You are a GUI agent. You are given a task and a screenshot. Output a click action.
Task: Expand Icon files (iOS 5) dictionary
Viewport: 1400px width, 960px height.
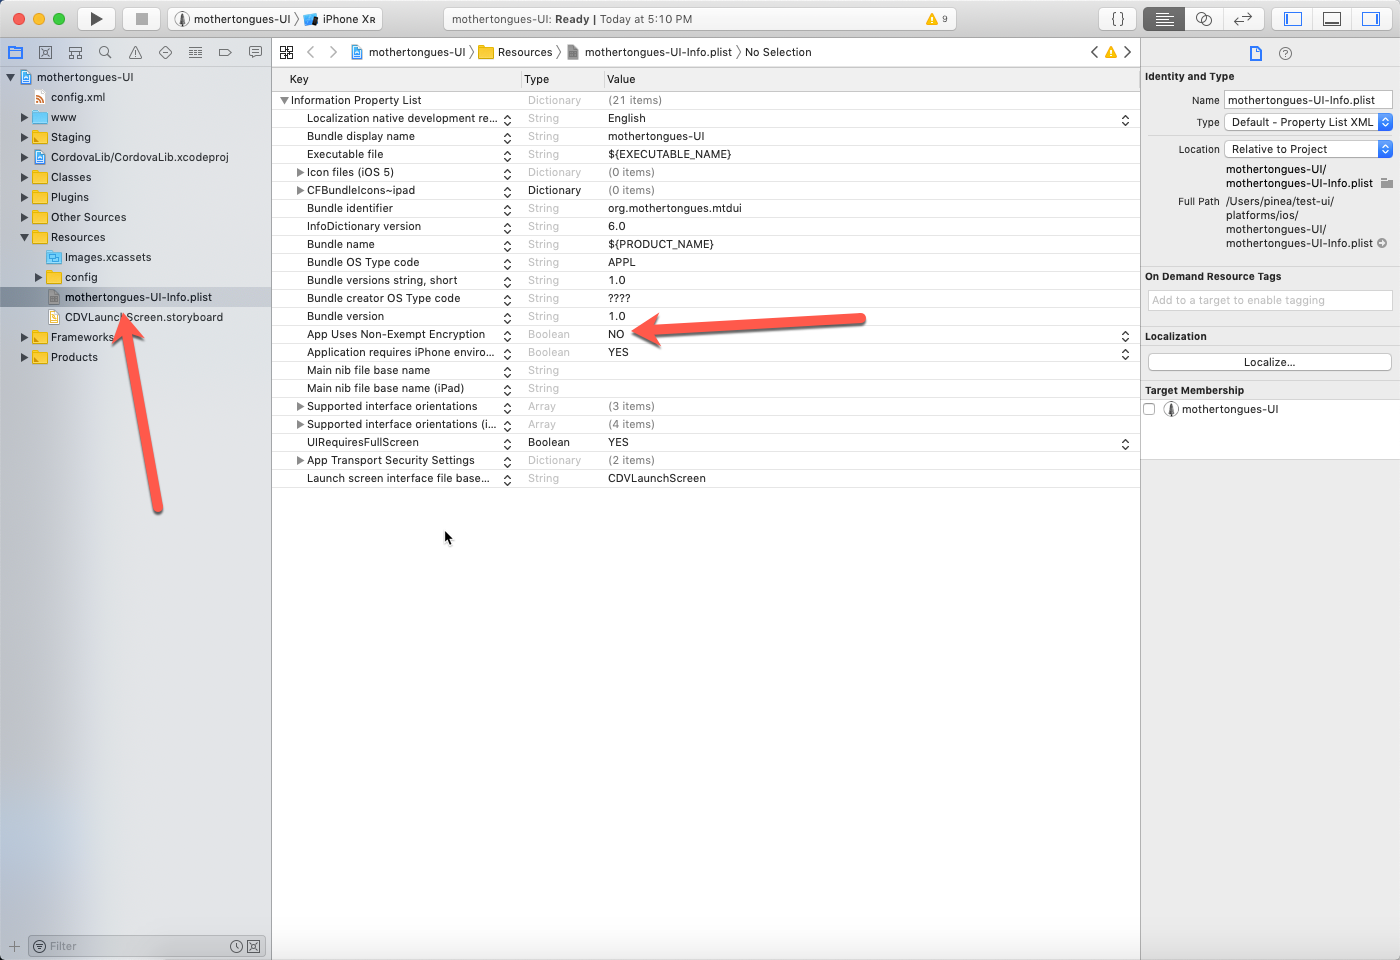(300, 172)
